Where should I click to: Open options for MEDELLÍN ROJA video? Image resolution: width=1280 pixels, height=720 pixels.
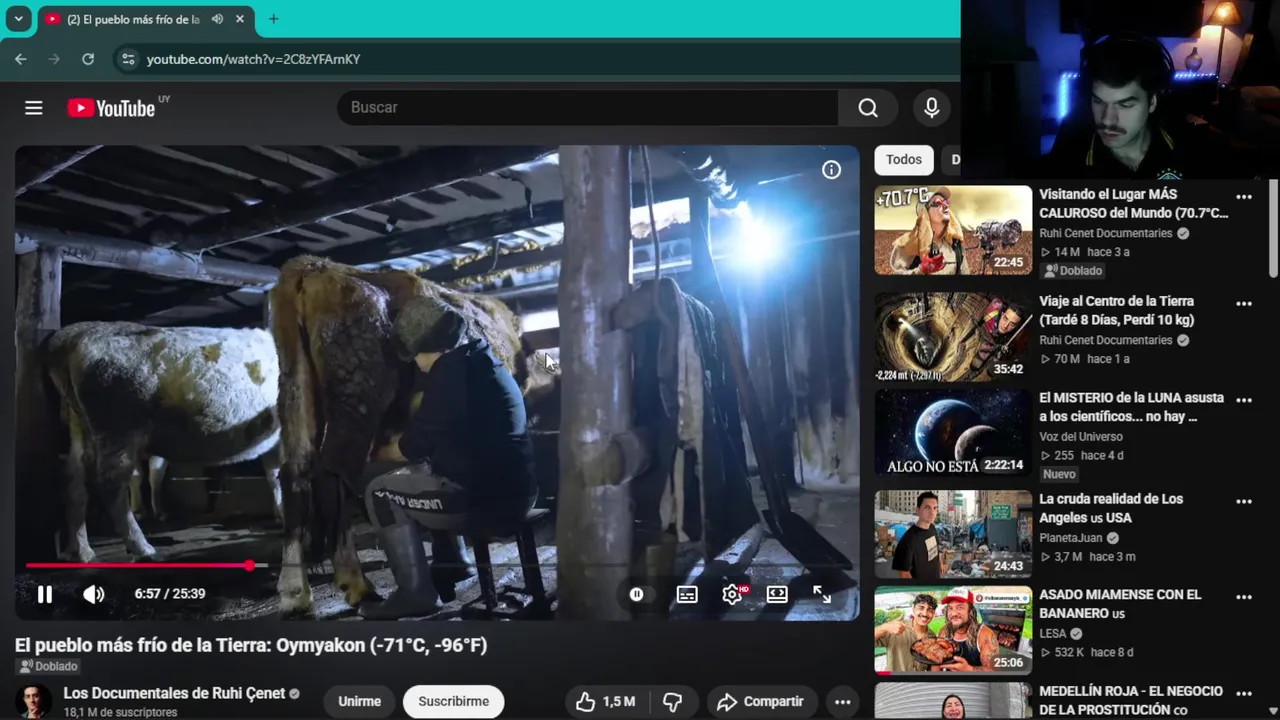[x=1244, y=693]
